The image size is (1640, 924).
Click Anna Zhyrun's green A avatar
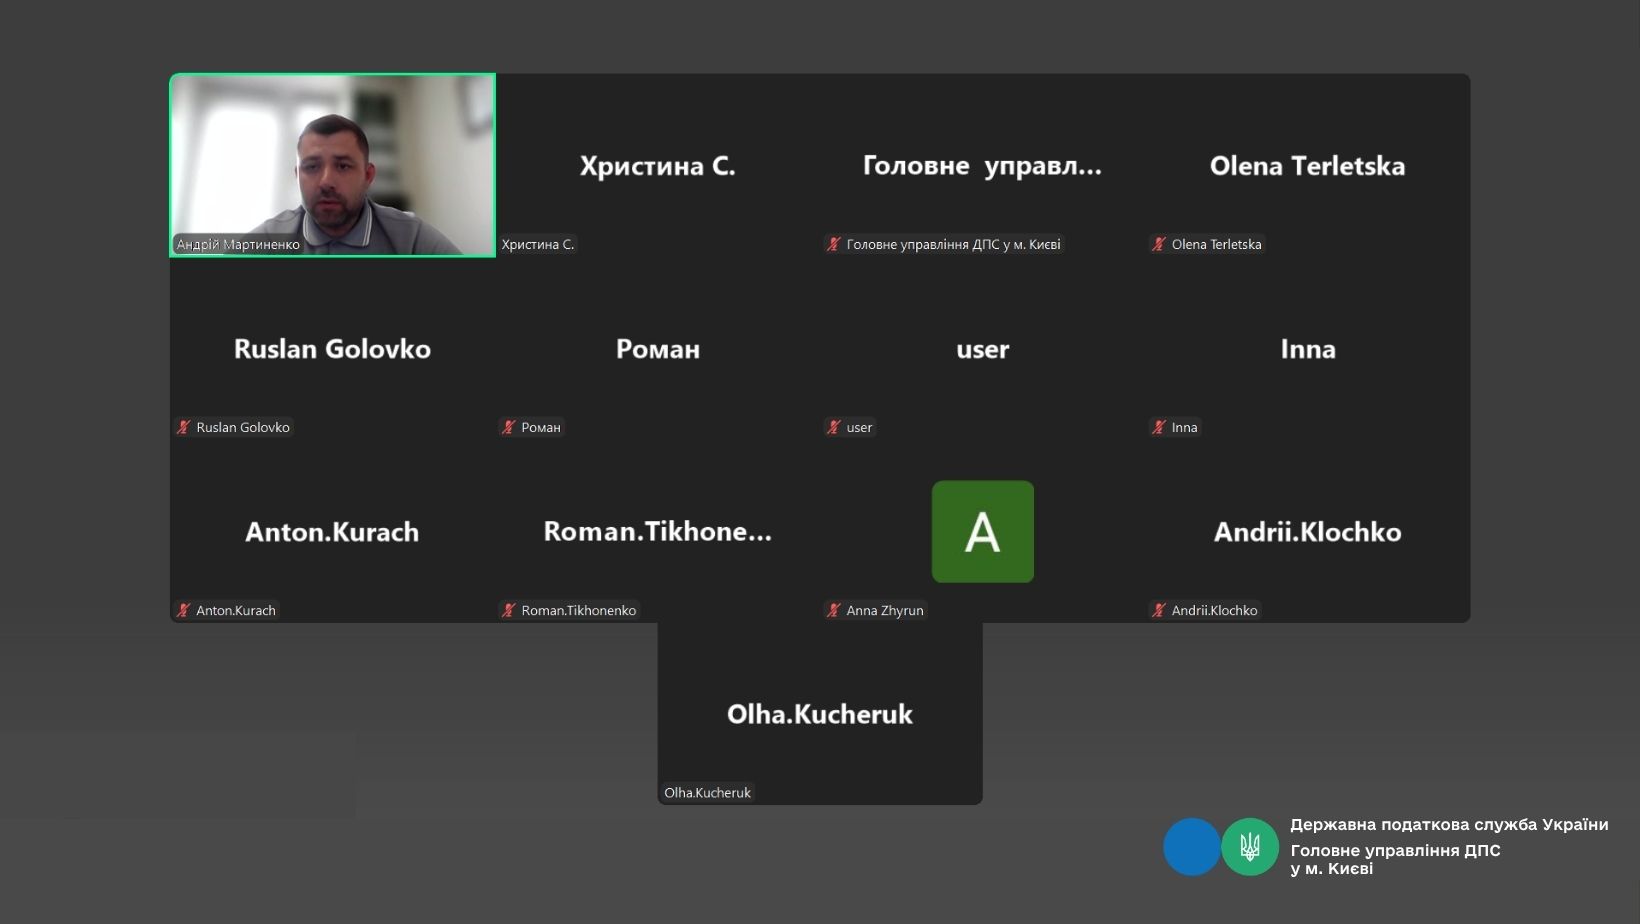pyautogui.click(x=983, y=531)
